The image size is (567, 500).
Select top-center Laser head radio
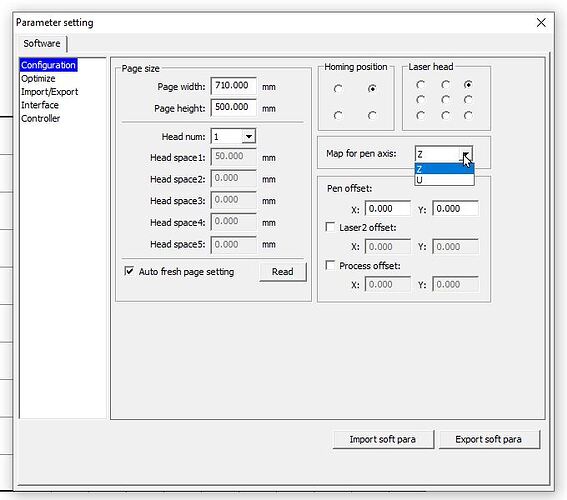pyautogui.click(x=446, y=85)
